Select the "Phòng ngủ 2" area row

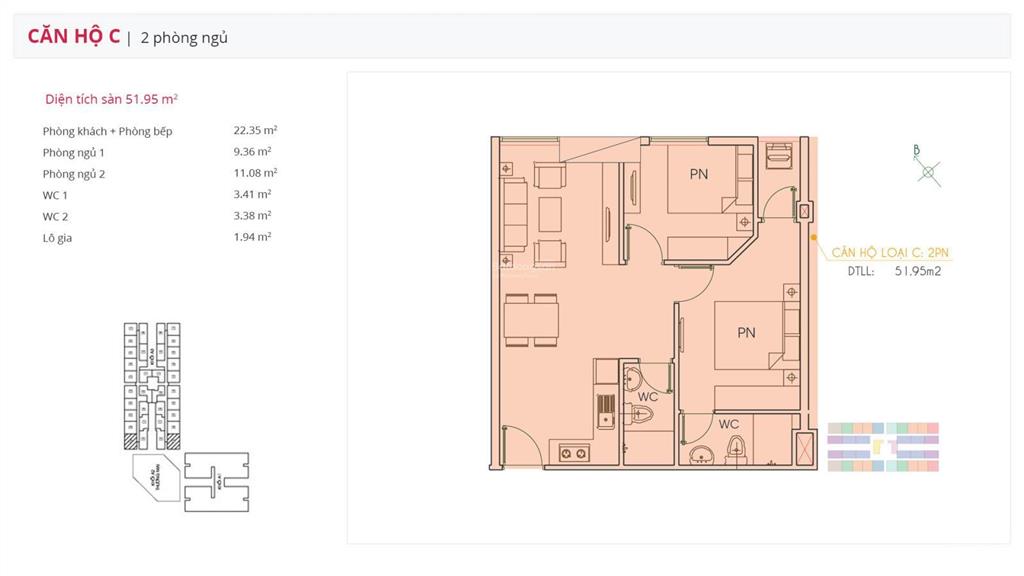coord(74,174)
